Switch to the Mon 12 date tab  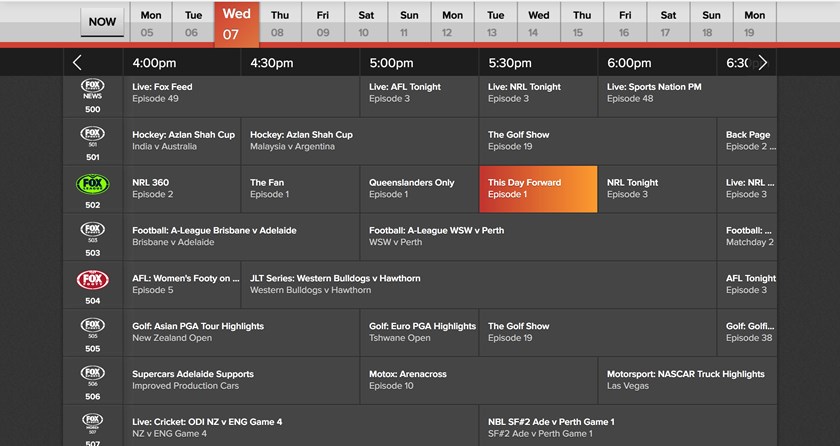coord(453,22)
